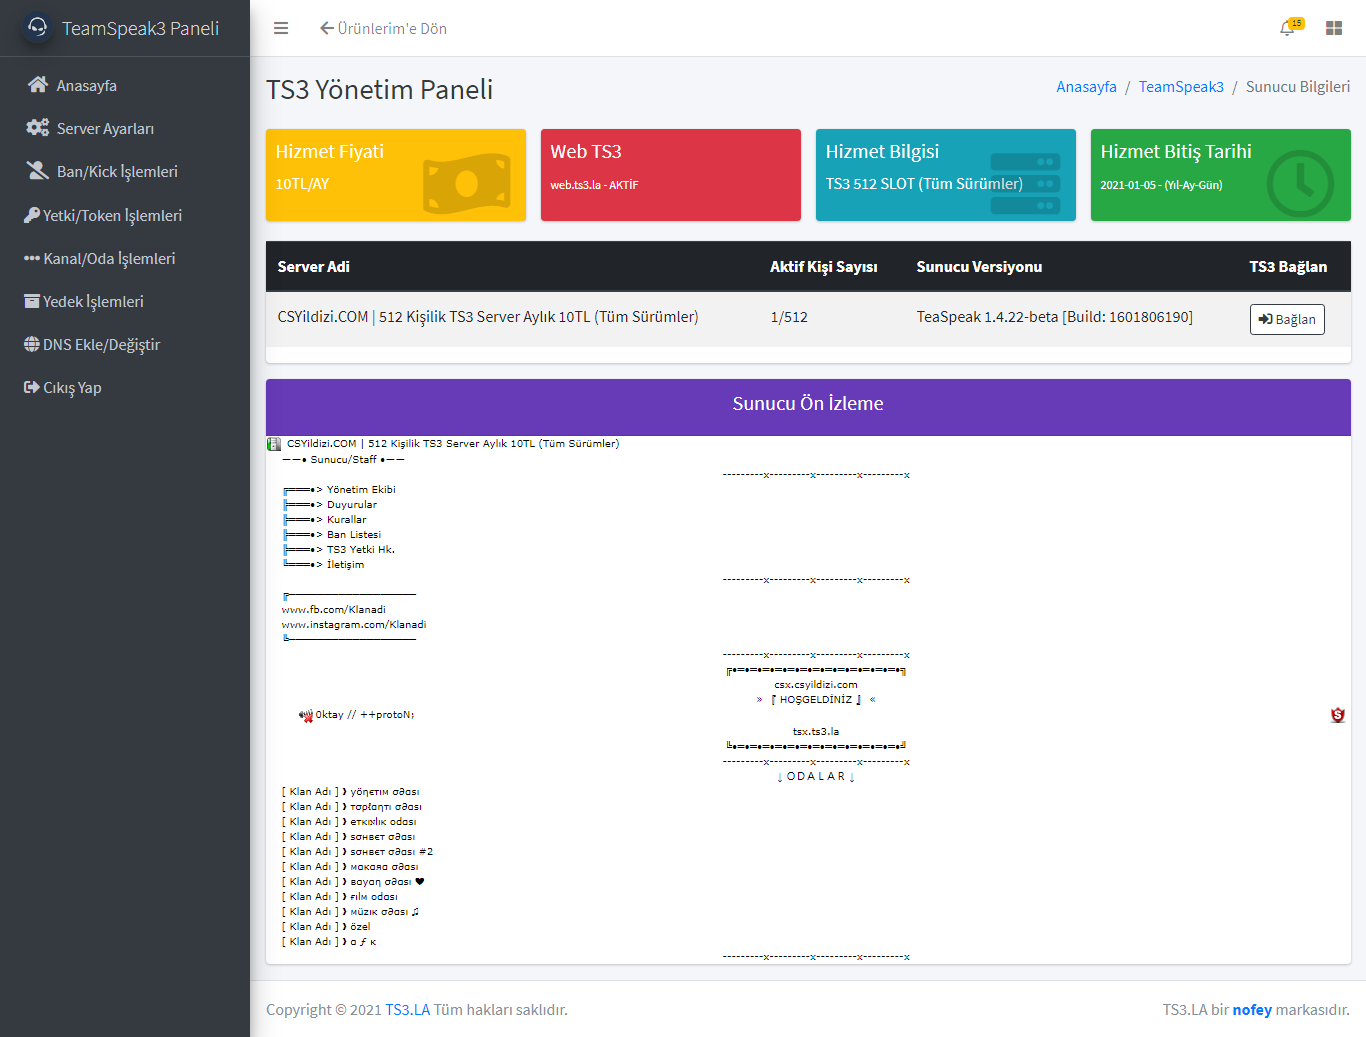Open Yetki/Token İşlemleri menu item
This screenshot has width=1366, height=1037.
(x=112, y=215)
